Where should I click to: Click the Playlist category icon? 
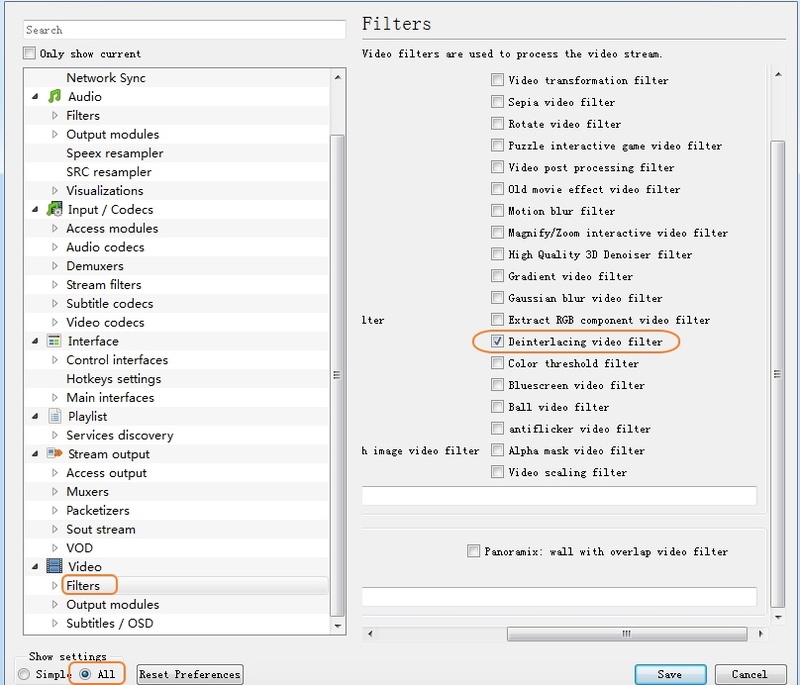[54, 417]
